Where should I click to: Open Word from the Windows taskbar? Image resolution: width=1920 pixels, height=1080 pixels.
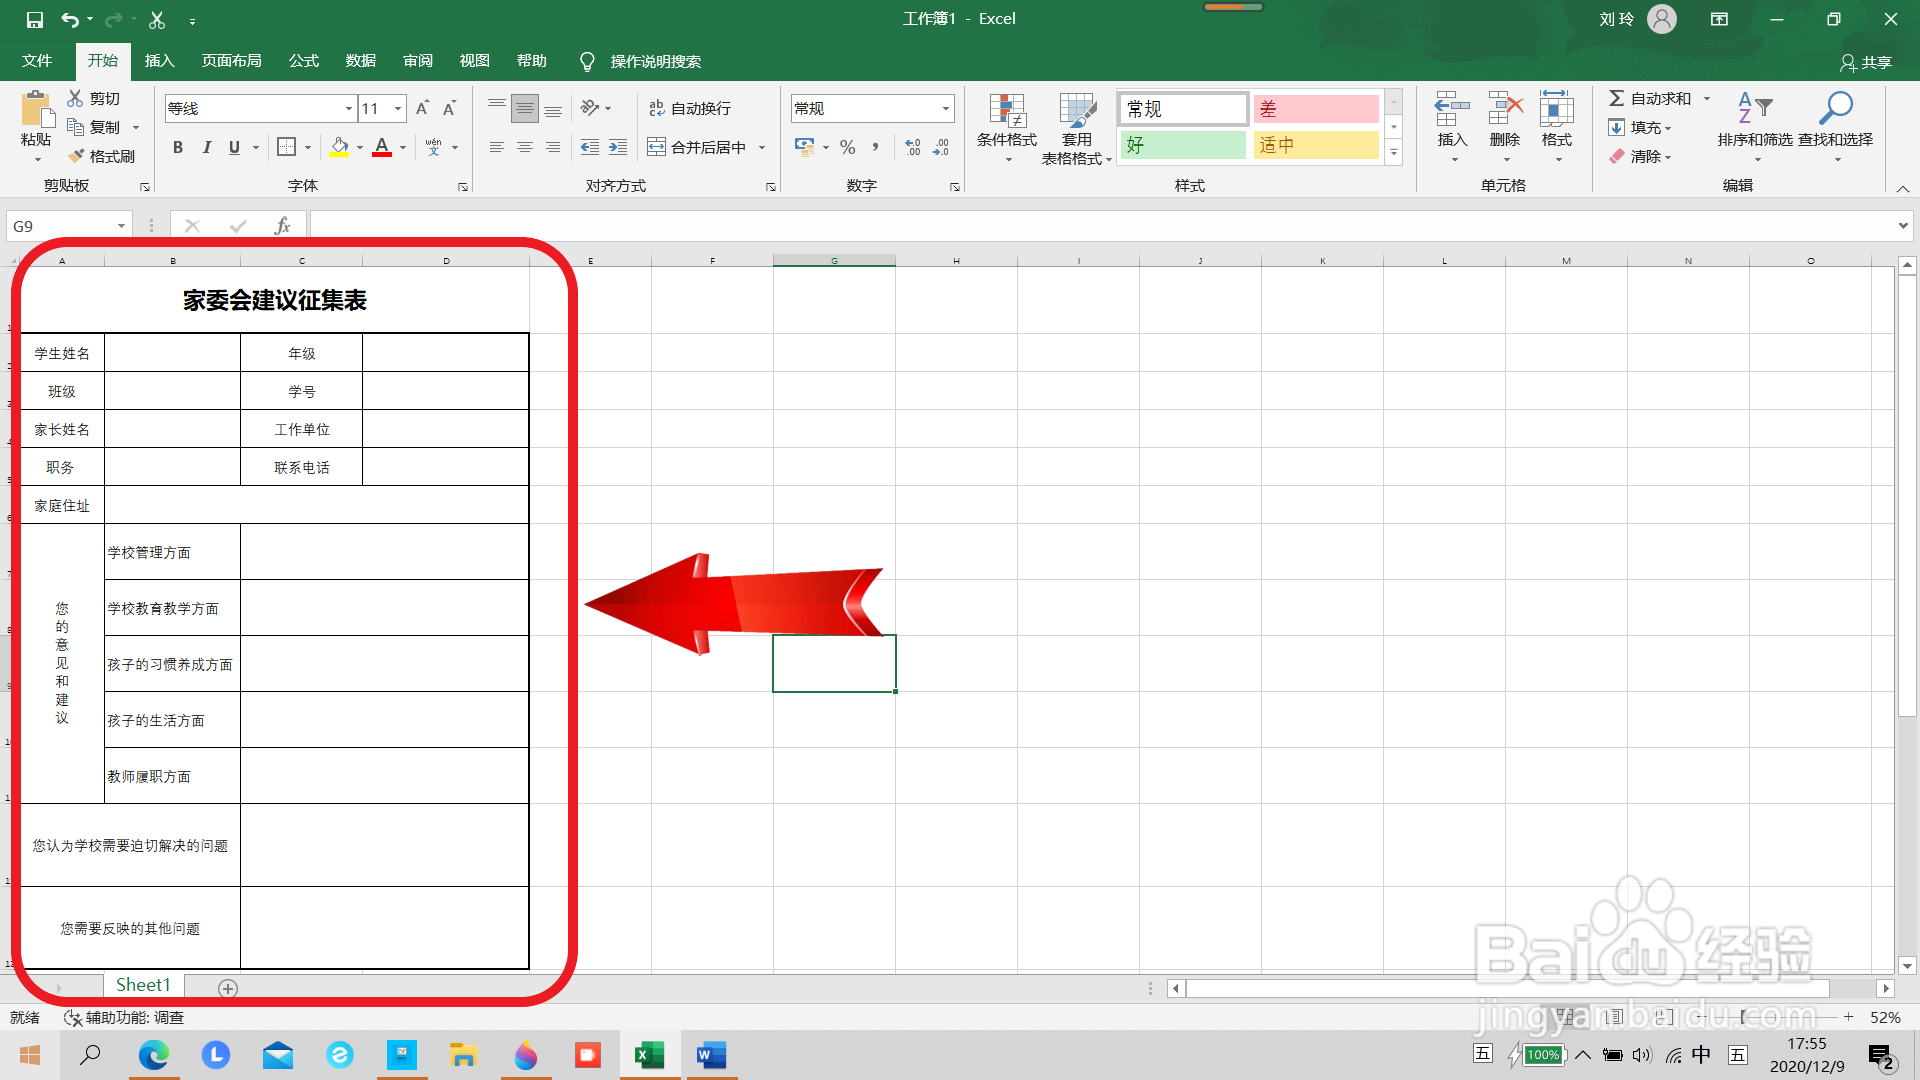711,1055
